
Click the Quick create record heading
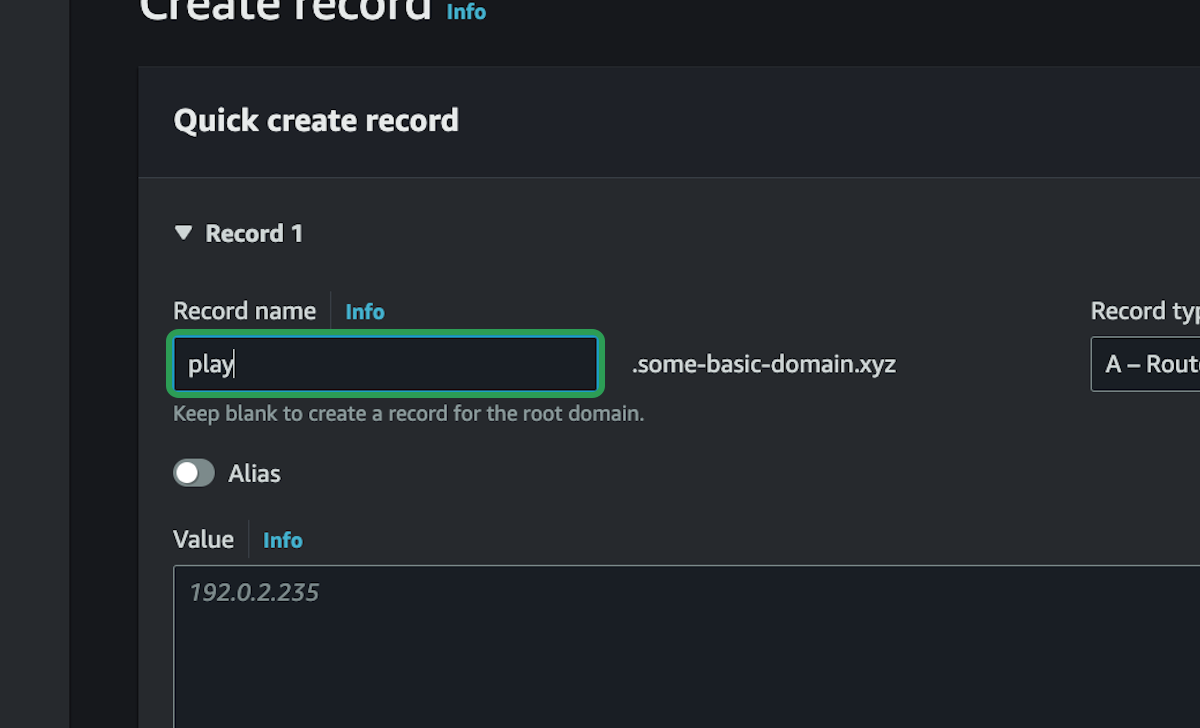tap(316, 120)
